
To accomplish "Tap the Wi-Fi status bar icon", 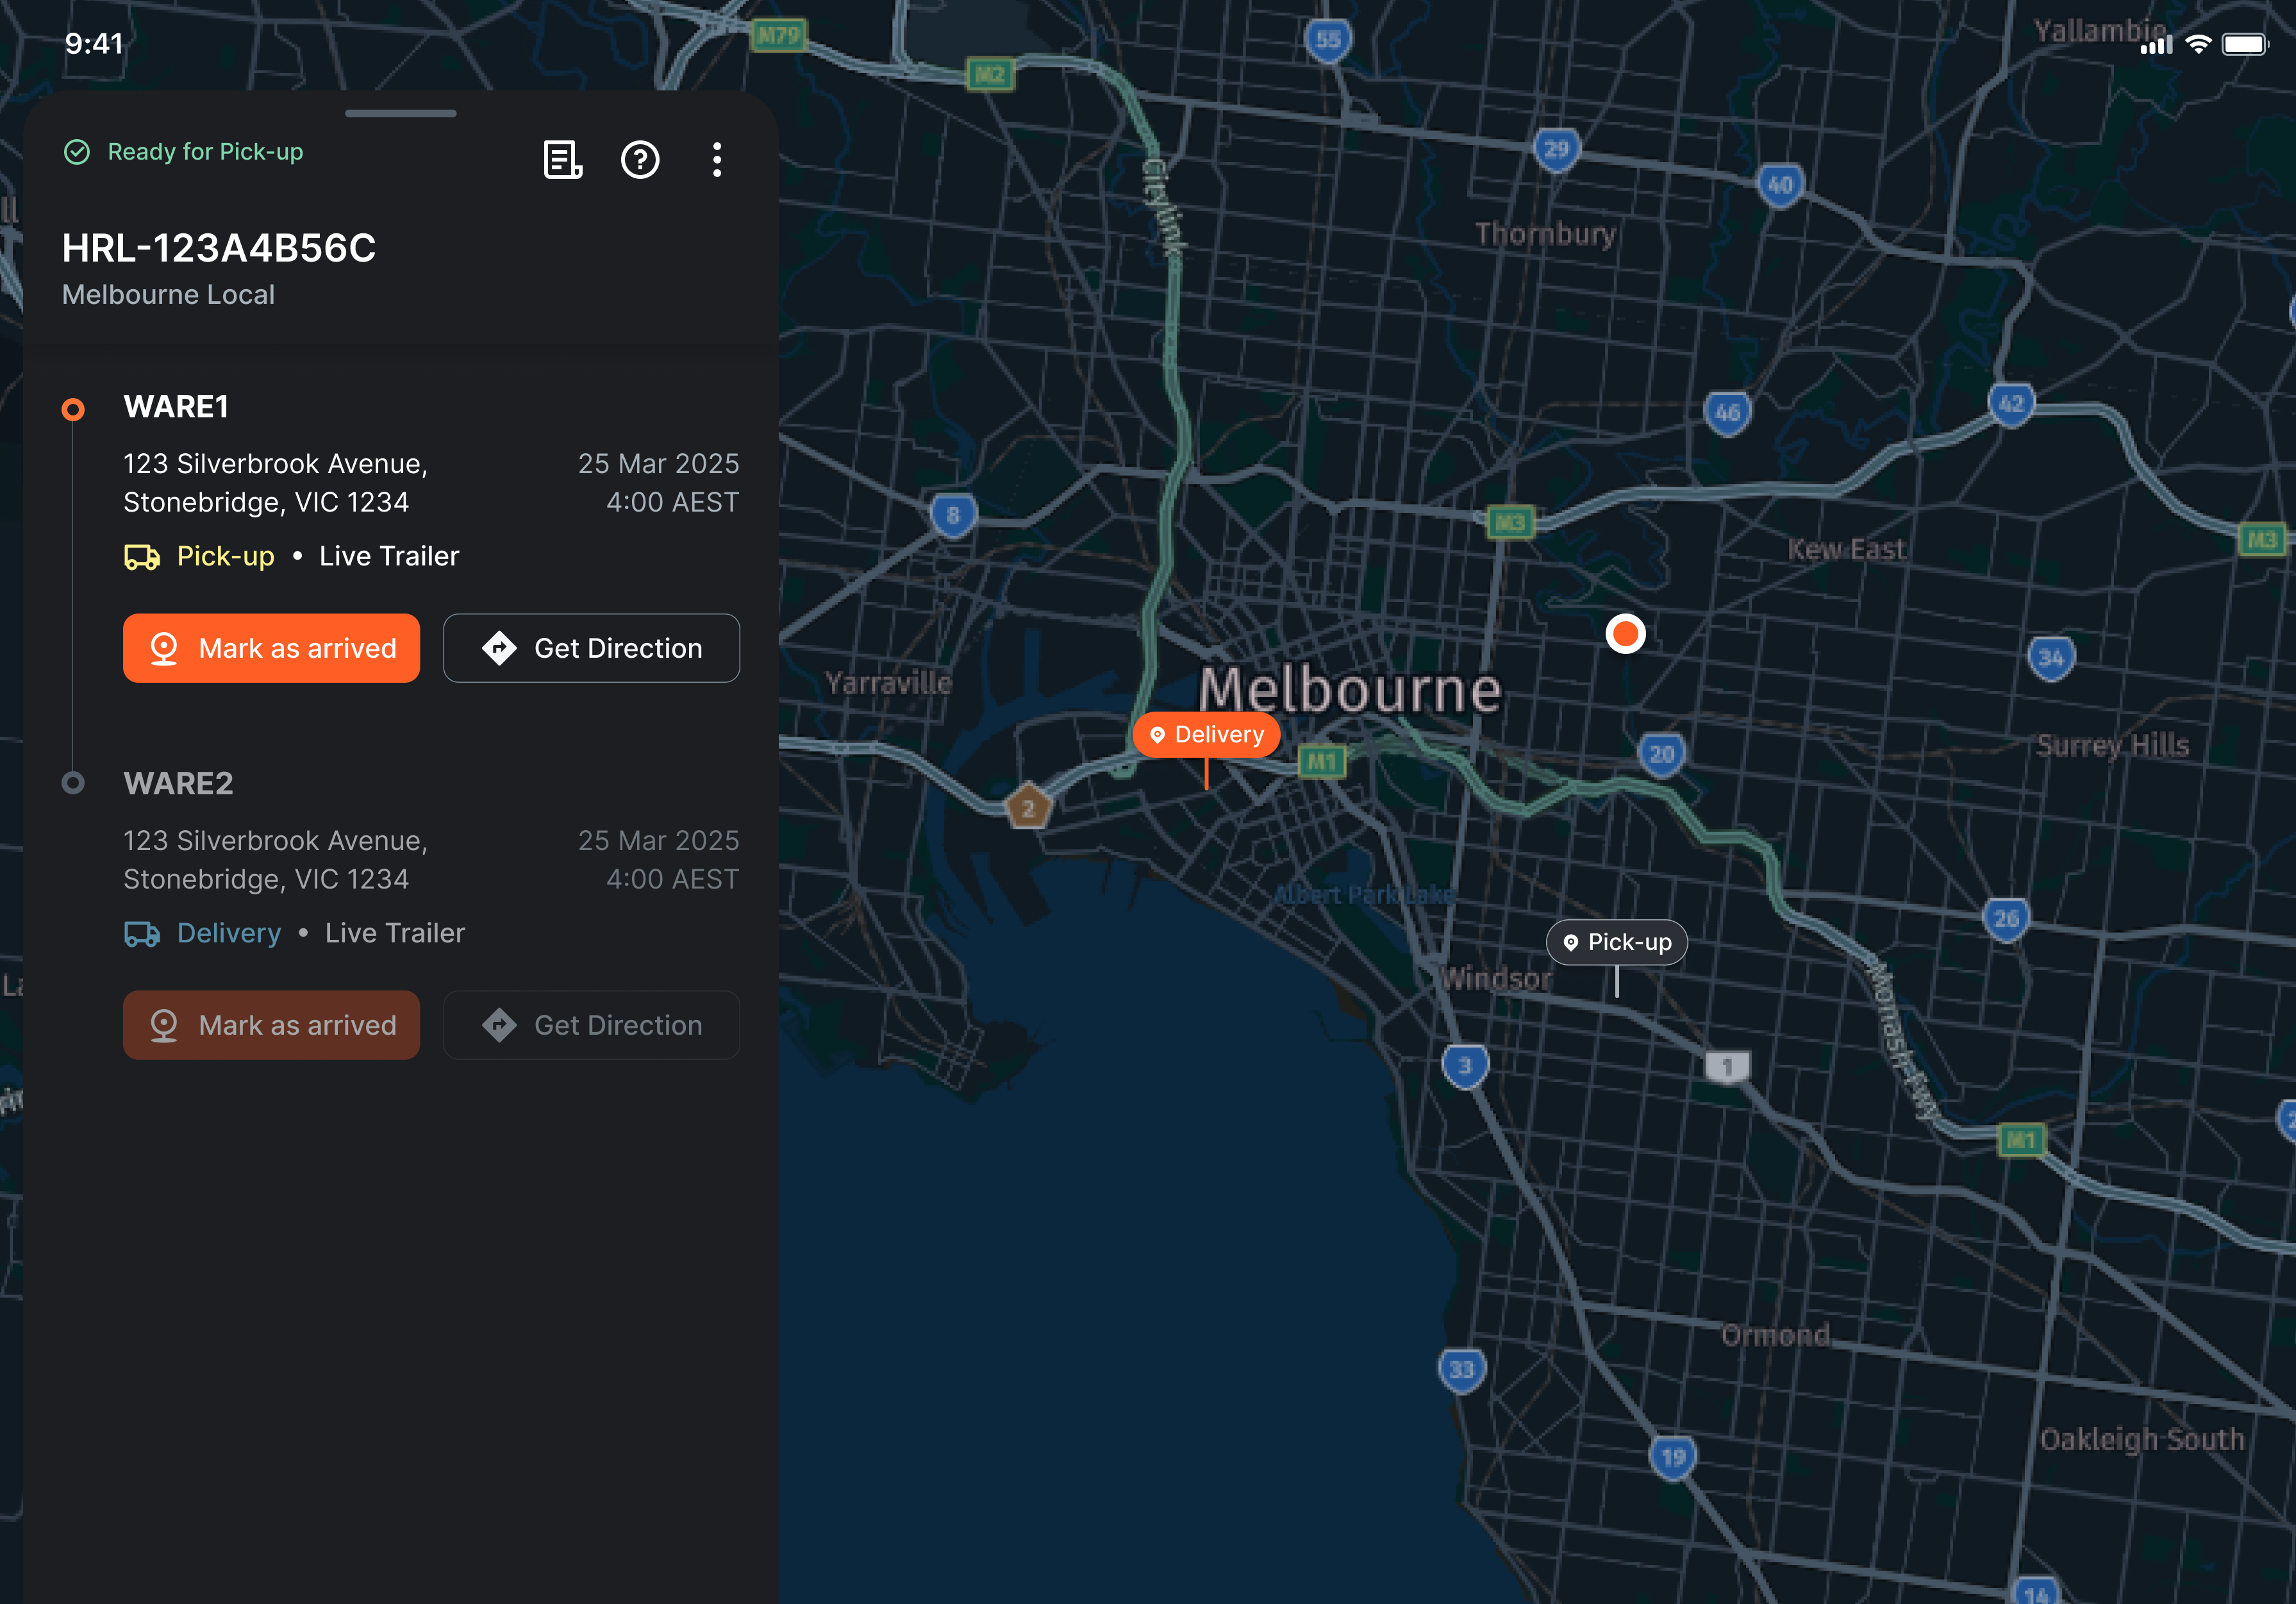I will coord(2198,44).
